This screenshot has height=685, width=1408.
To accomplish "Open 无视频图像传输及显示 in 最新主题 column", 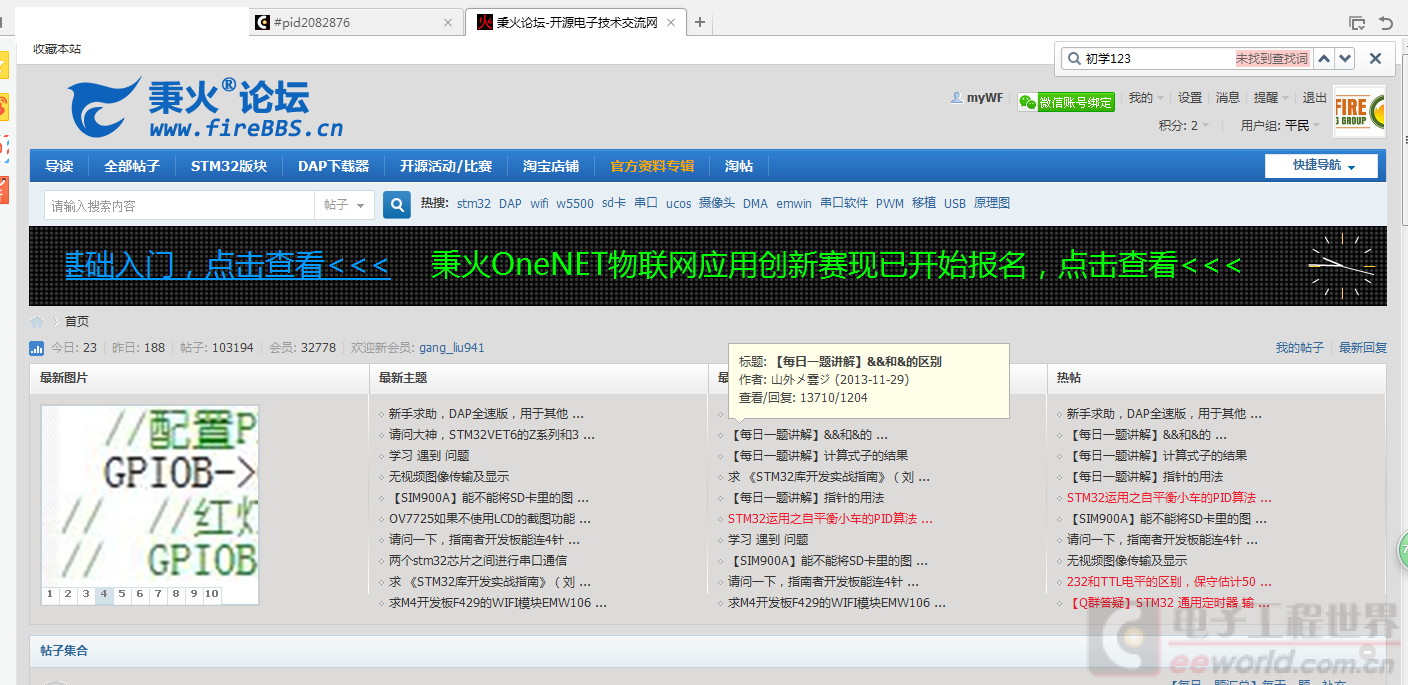I will click(449, 477).
